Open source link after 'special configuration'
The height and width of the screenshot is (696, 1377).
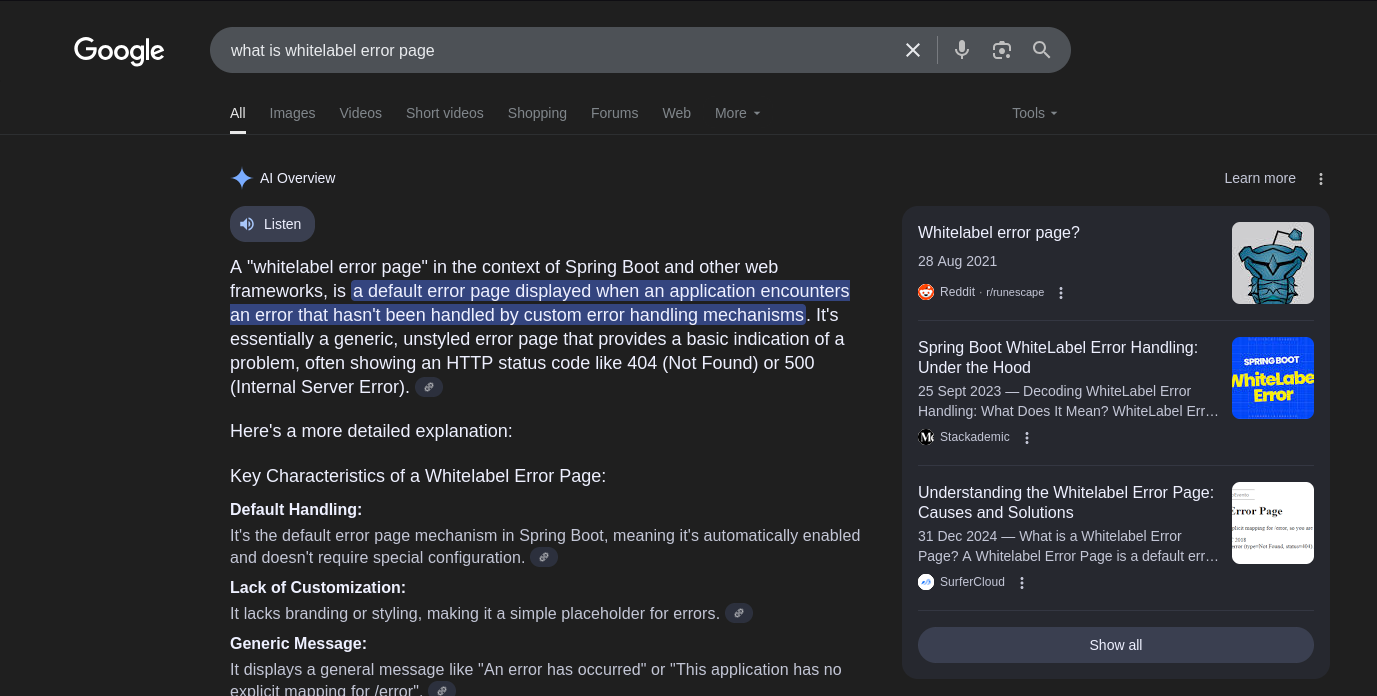544,557
